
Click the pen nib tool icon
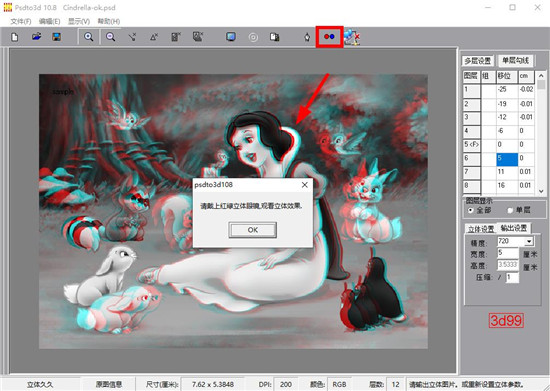307,37
